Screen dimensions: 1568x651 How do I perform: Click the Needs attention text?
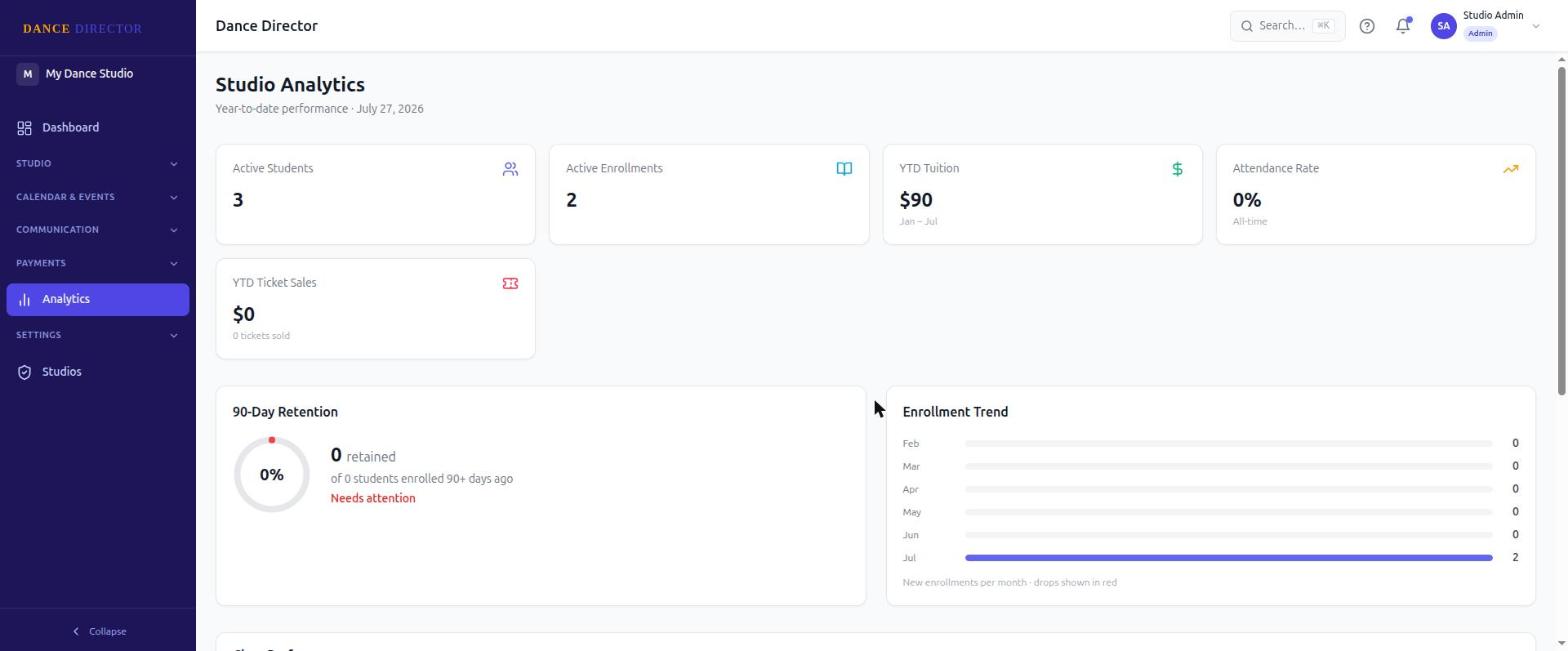point(373,498)
